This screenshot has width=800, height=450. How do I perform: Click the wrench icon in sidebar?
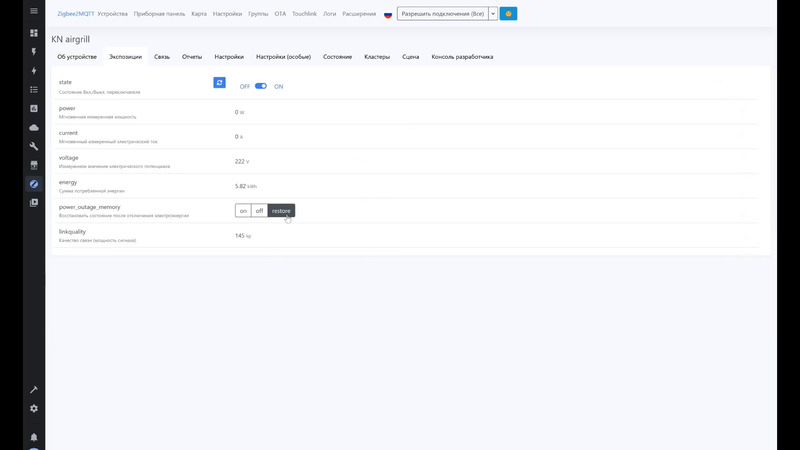coord(34,146)
